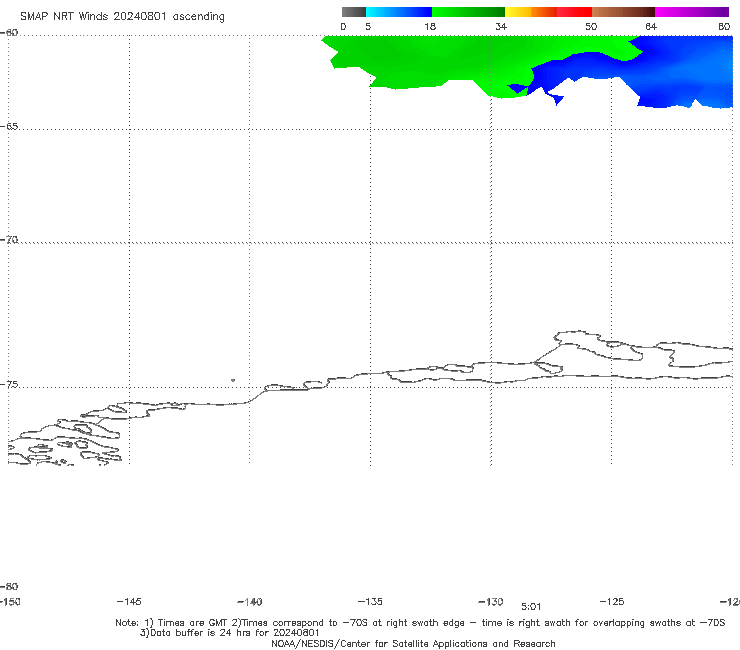Click the 'Data buffer is 24 hrs' note

230,633
